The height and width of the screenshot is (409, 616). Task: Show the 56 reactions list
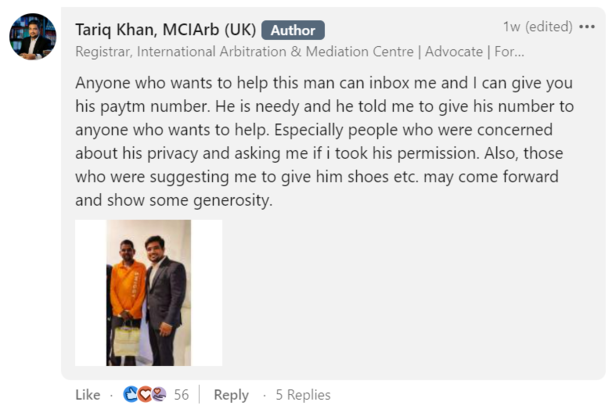tap(181, 395)
